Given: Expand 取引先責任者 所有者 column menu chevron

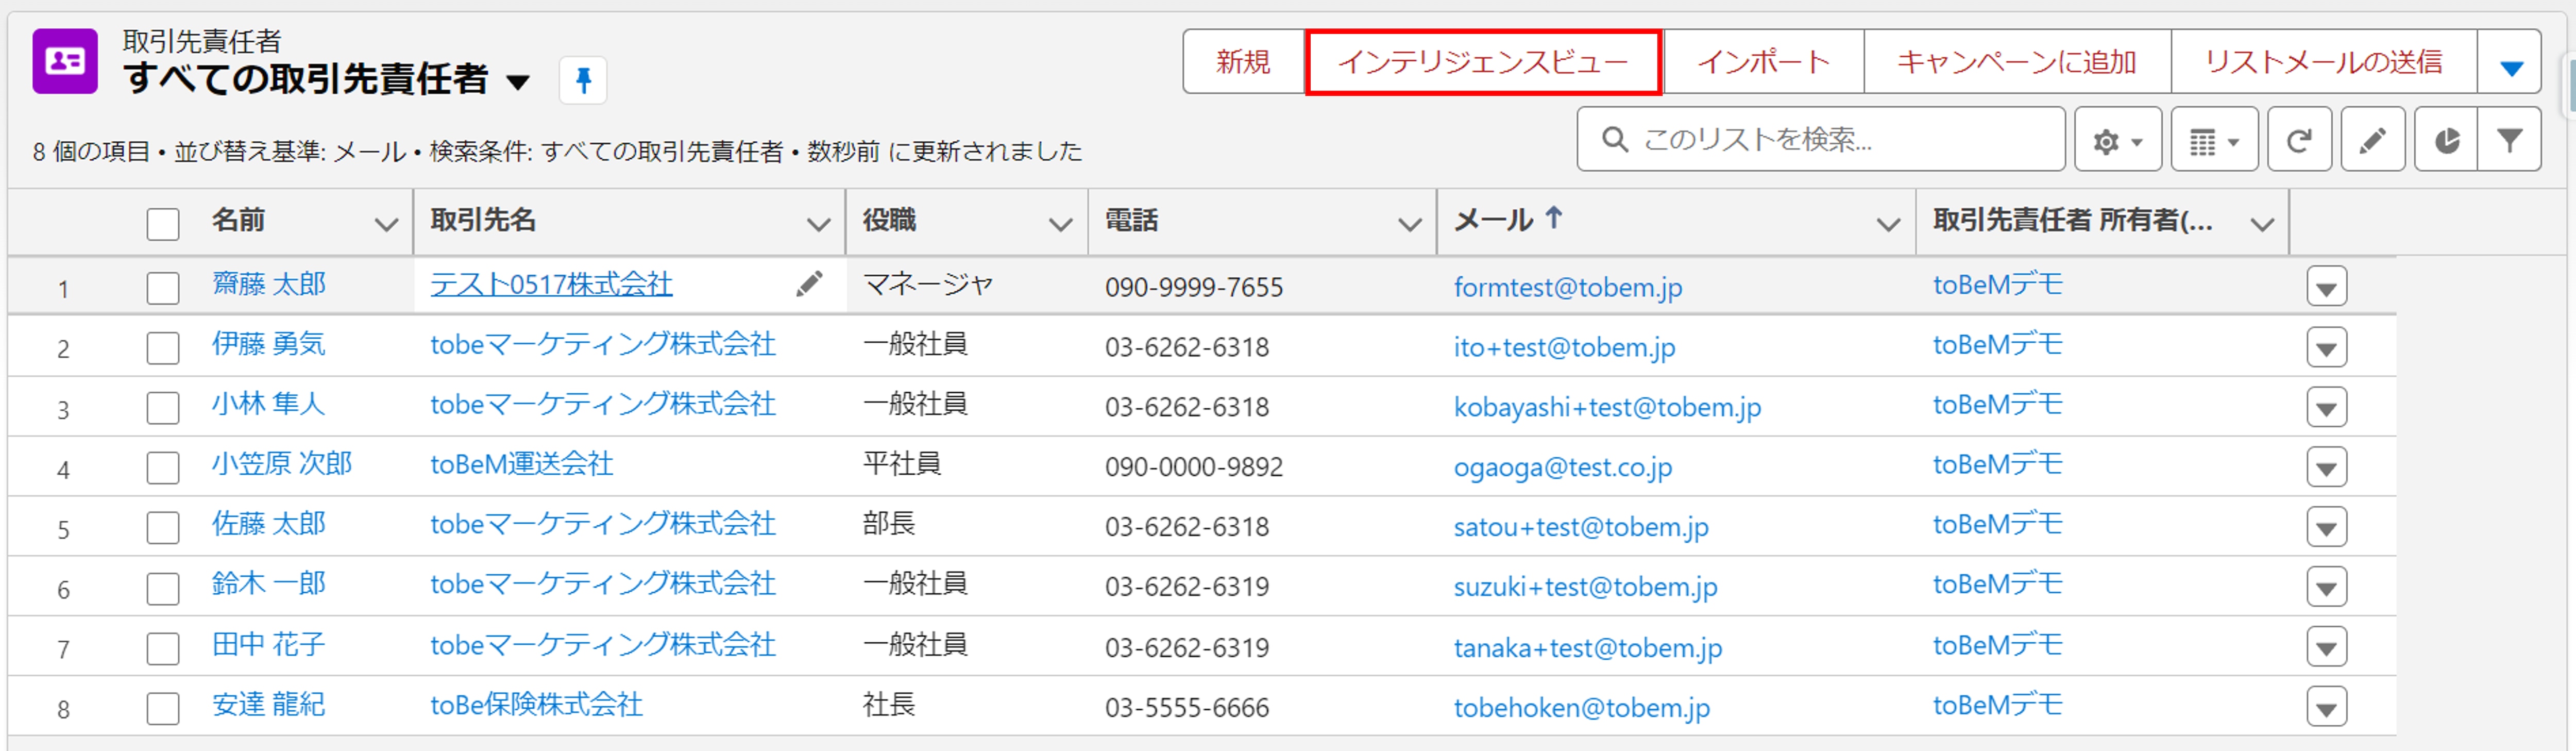Looking at the screenshot, I should [x=2262, y=224].
